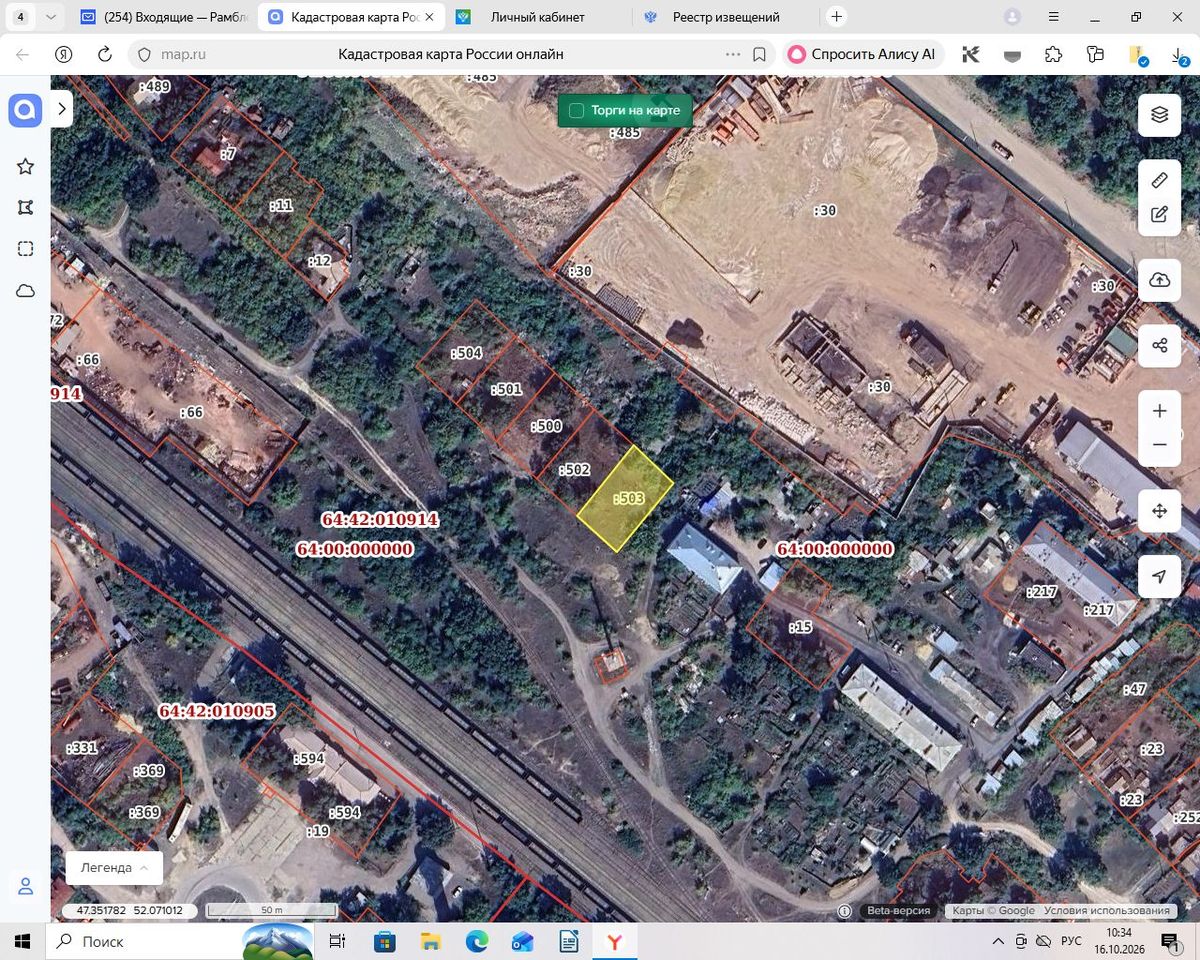Activate the pan/move map tool
1200x960 pixels.
pyautogui.click(x=1159, y=511)
